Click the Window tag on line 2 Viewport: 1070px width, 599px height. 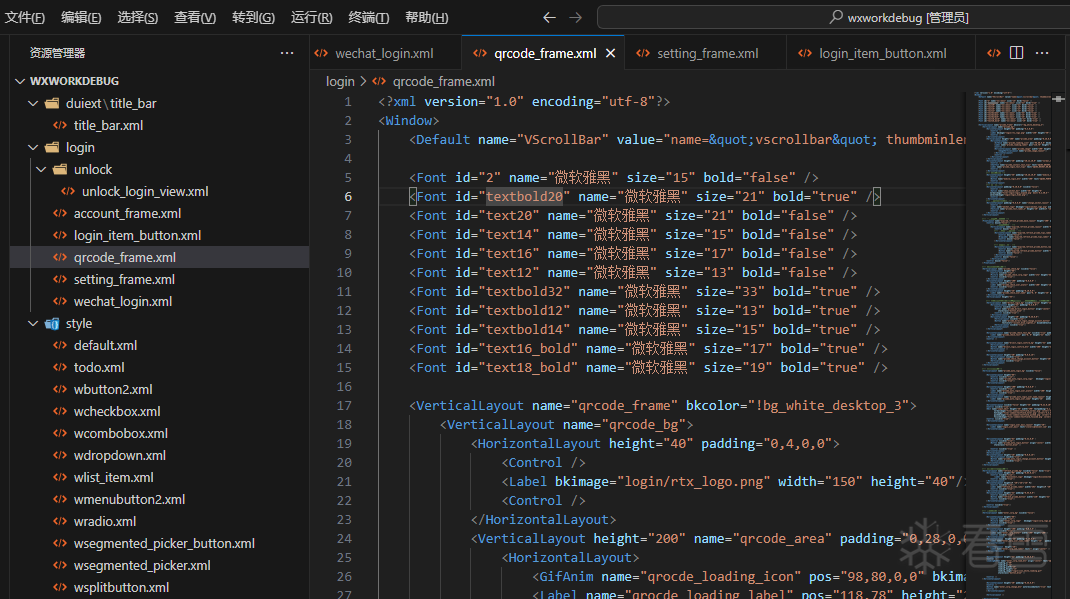click(408, 121)
